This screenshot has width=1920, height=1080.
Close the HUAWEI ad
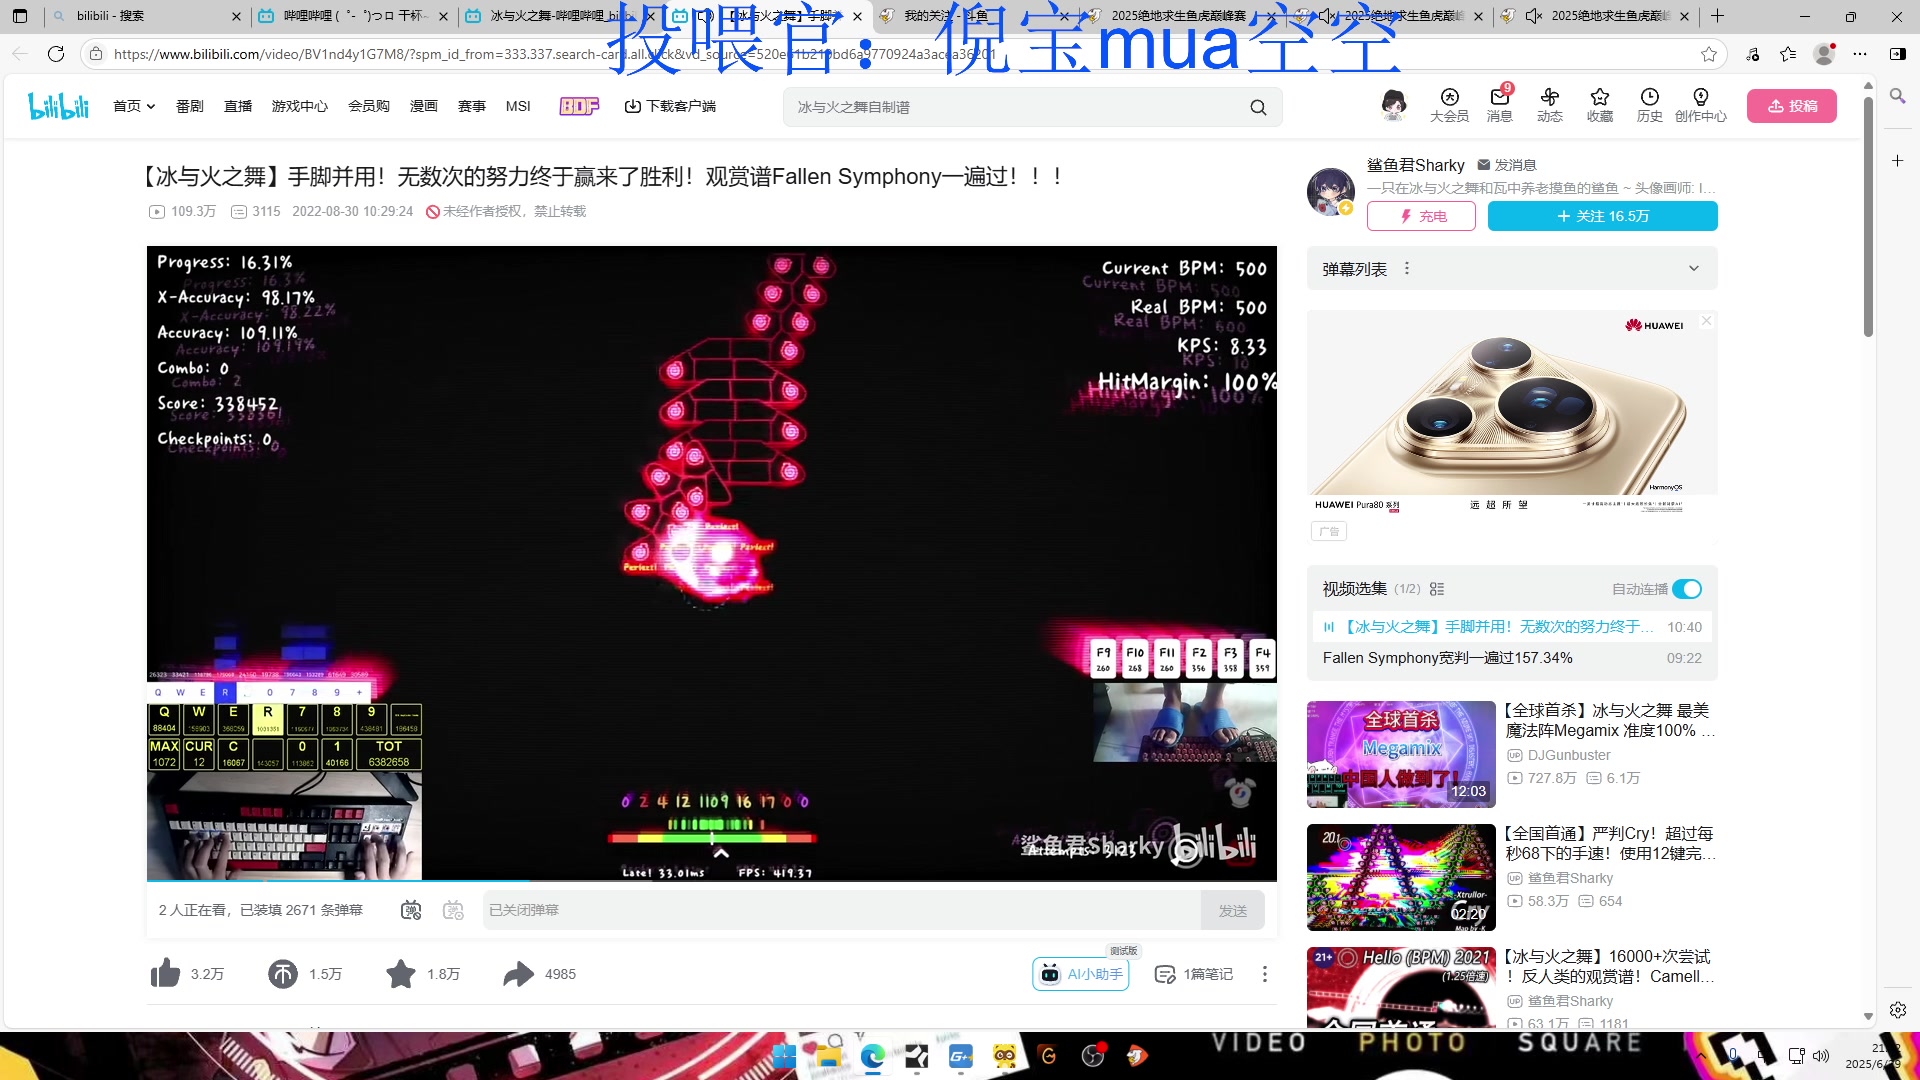[1707, 321]
